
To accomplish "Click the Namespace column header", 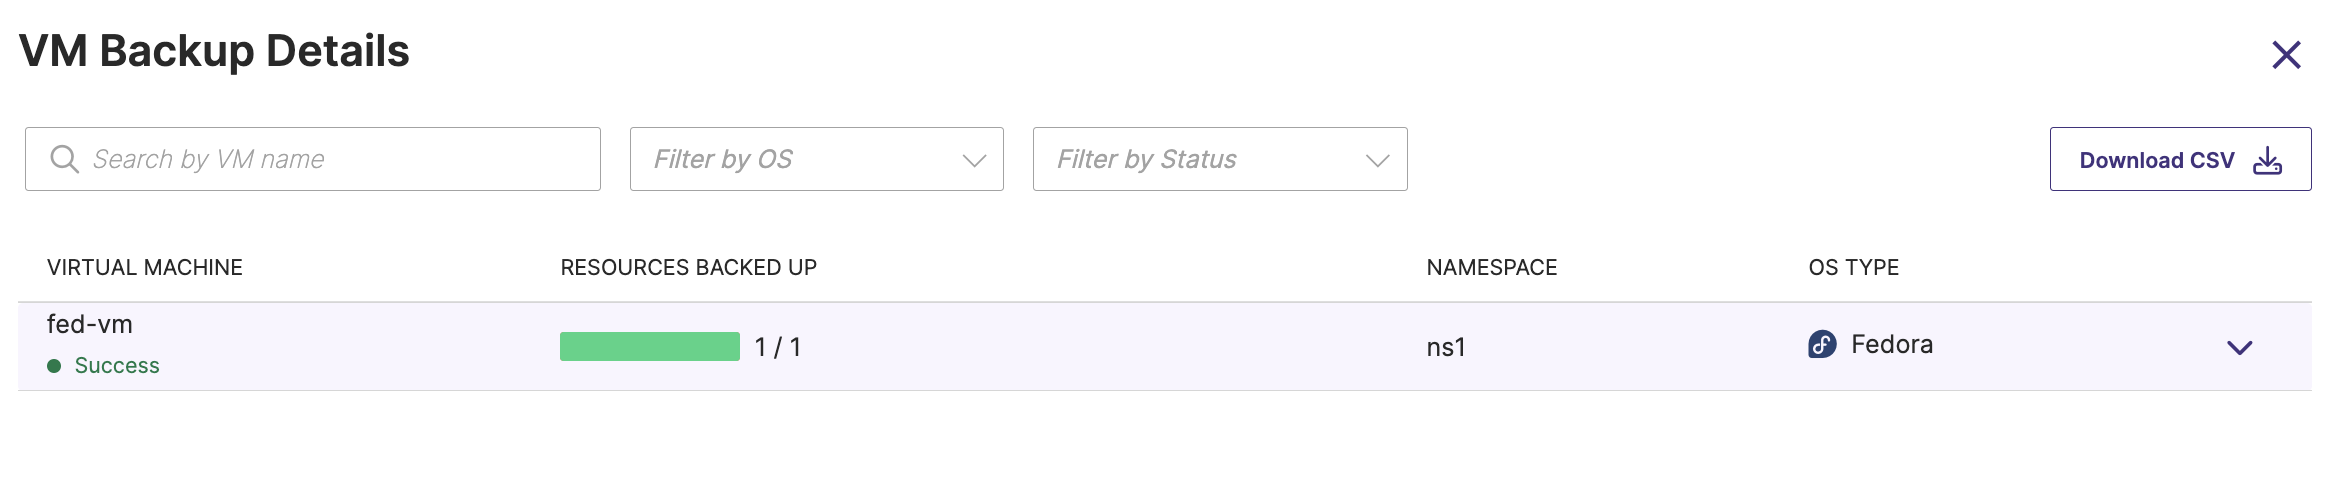I will pos(1491,267).
